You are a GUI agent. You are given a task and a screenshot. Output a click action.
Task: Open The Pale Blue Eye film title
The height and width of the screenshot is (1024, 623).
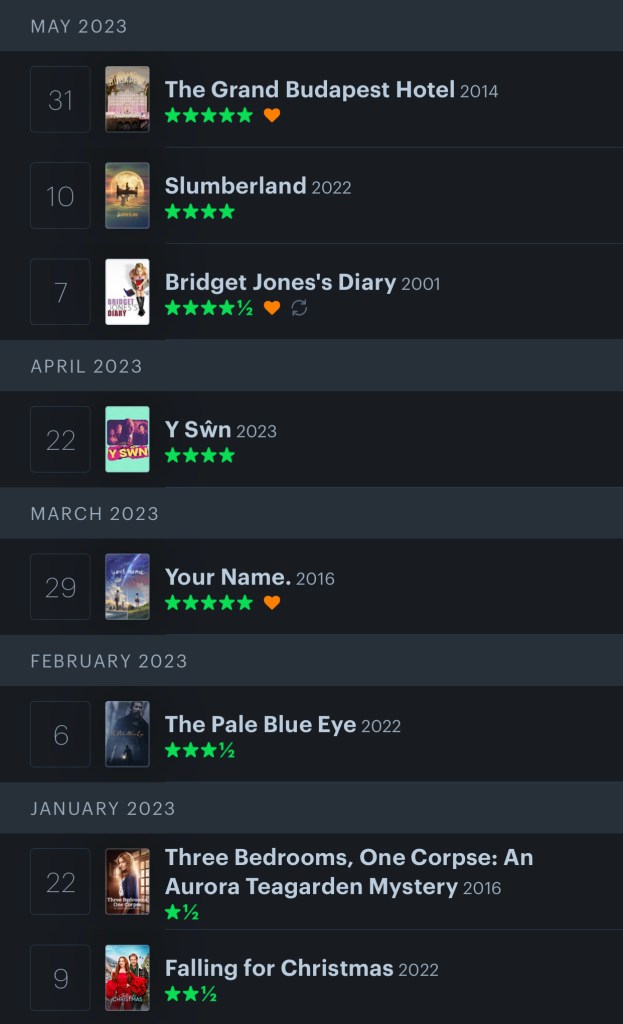(260, 724)
